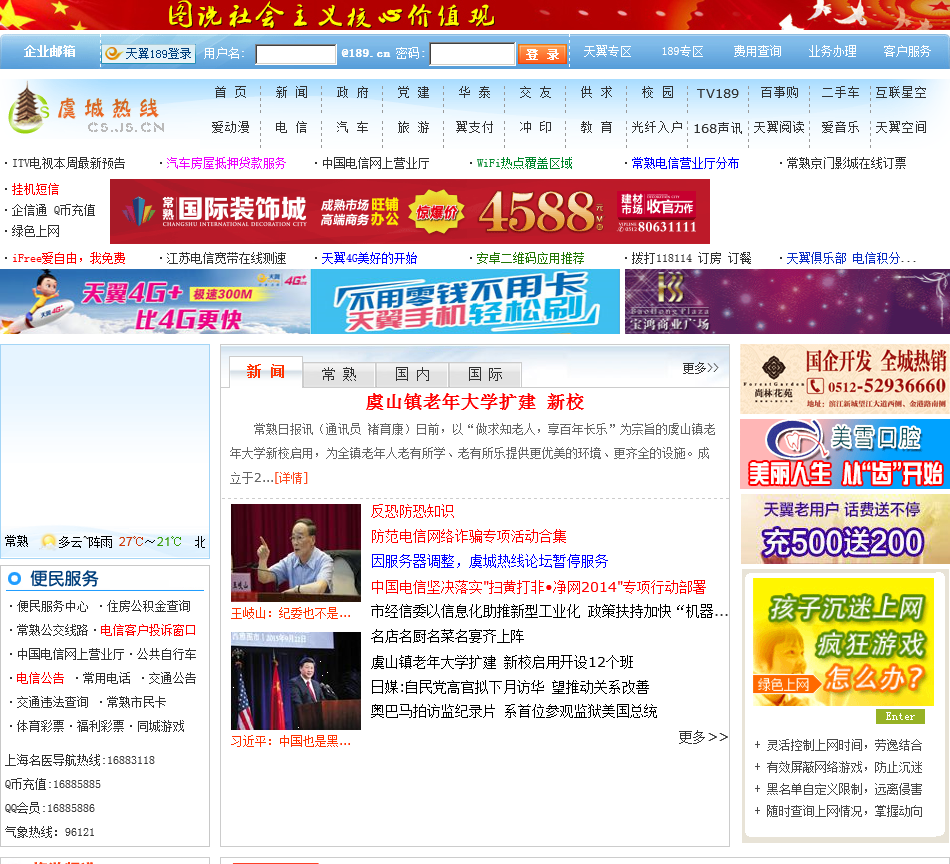Image resolution: width=950 pixels, height=864 pixels.
Task: Select the 新闻 news tab
Action: pyautogui.click(x=266, y=371)
